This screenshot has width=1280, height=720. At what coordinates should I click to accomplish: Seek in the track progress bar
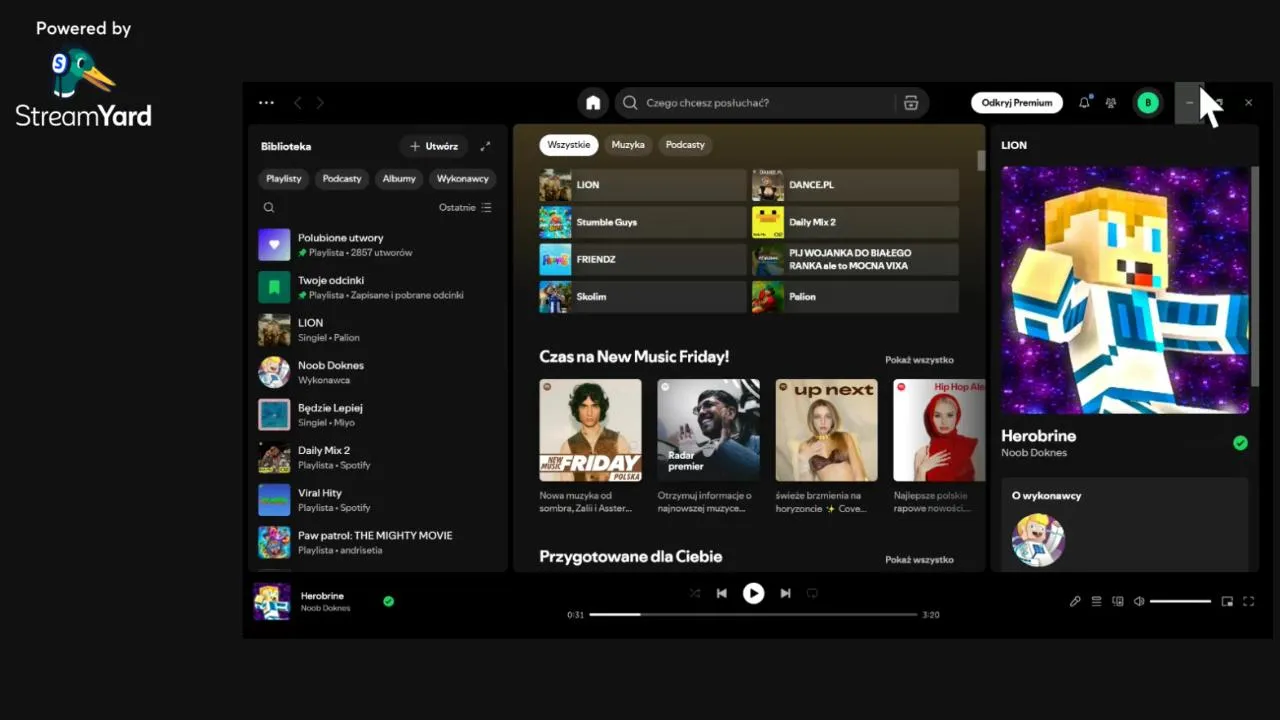(753, 615)
